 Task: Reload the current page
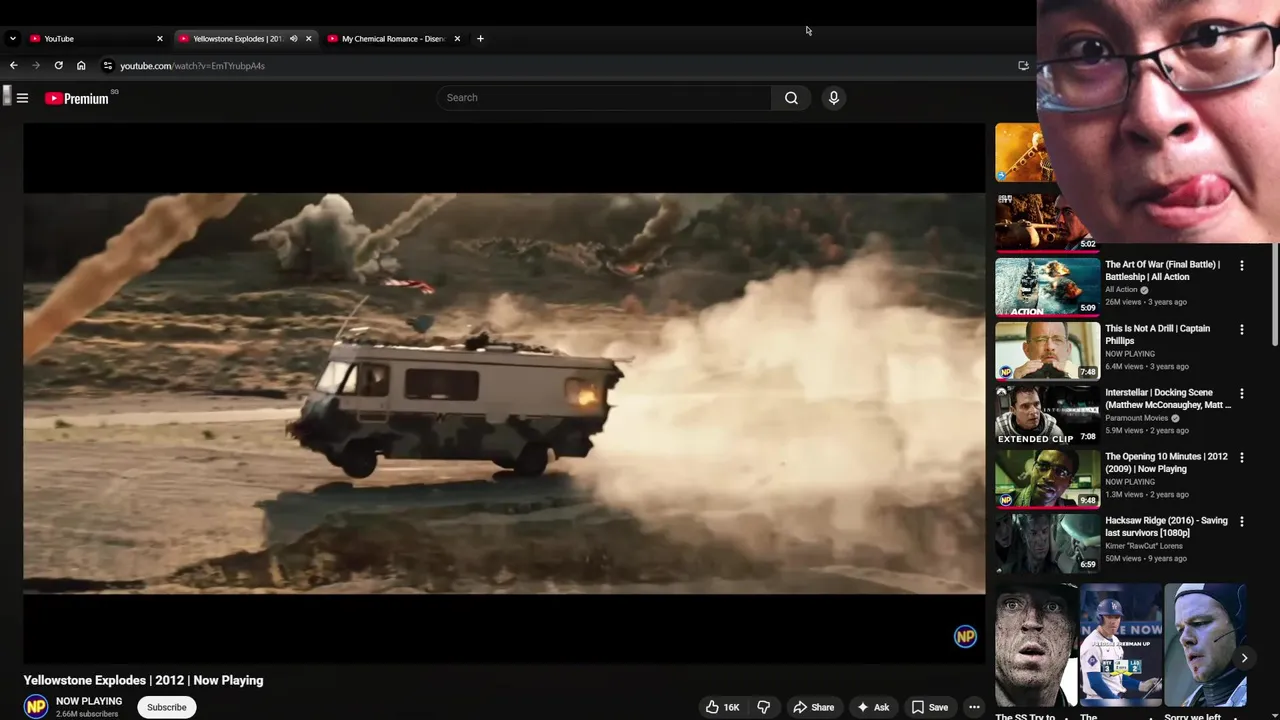[58, 66]
